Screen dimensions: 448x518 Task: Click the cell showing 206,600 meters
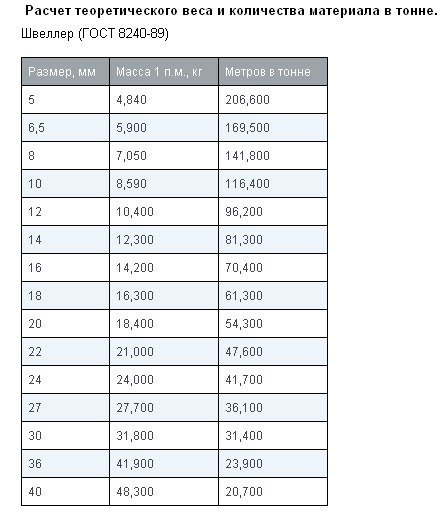(273, 100)
